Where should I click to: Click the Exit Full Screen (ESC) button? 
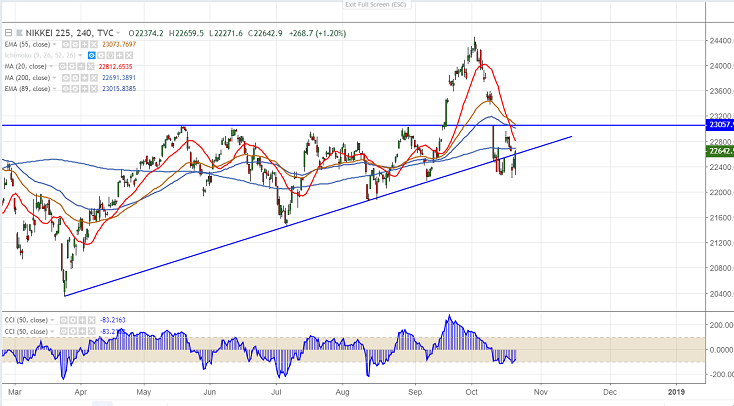coord(376,5)
